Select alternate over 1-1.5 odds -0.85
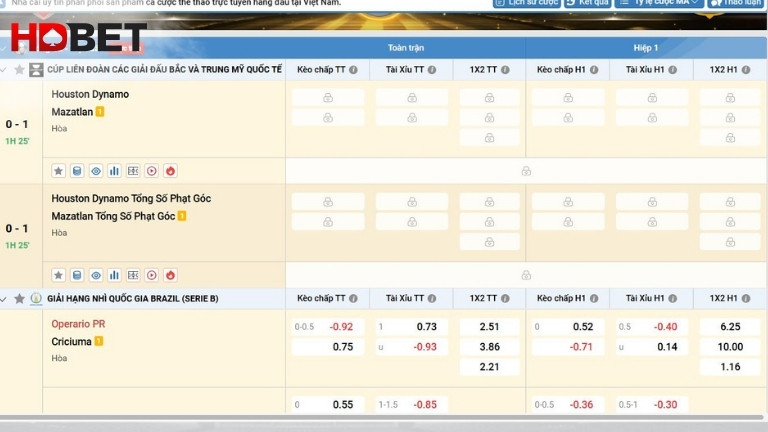Screen dimensions: 768x432 pos(411,405)
